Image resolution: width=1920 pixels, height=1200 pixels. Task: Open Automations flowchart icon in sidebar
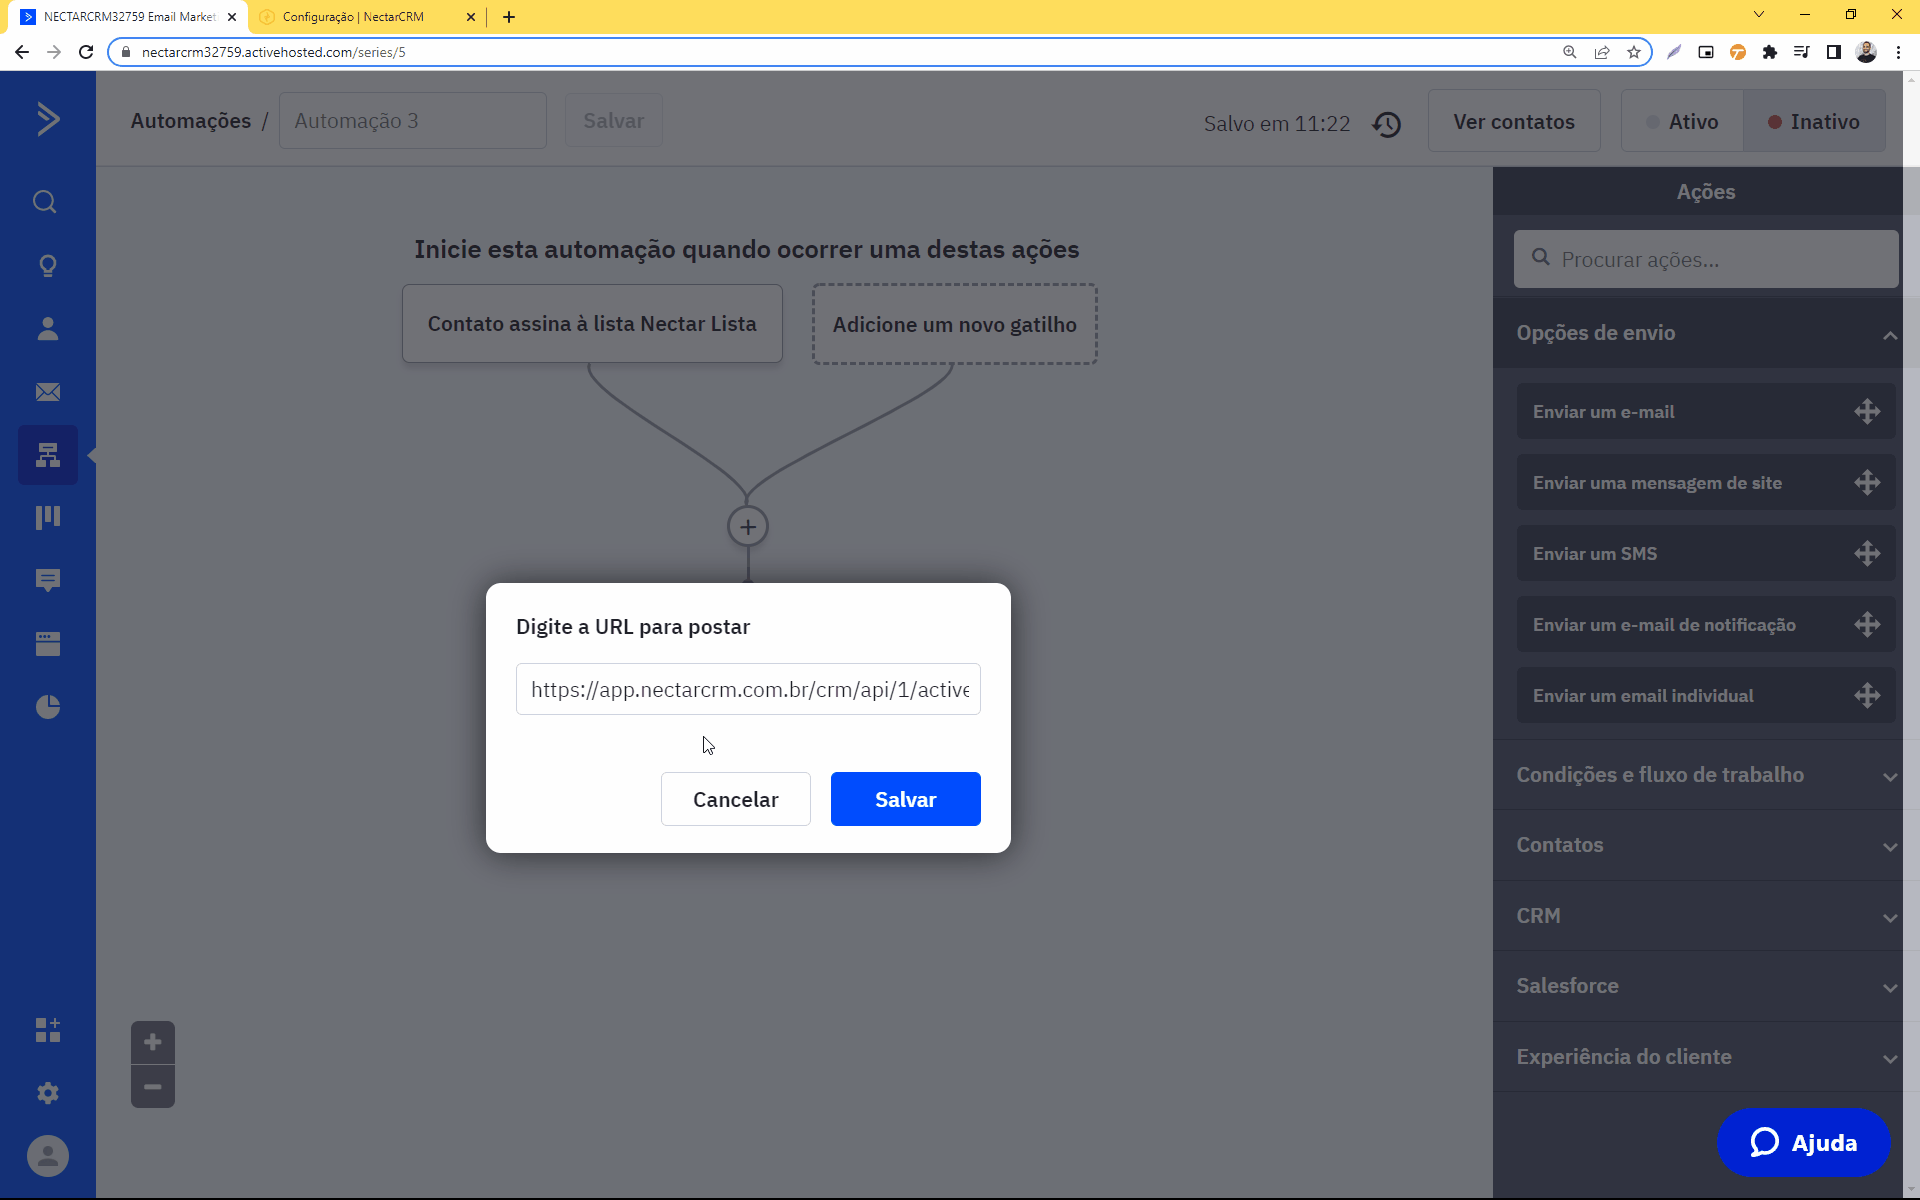click(48, 455)
